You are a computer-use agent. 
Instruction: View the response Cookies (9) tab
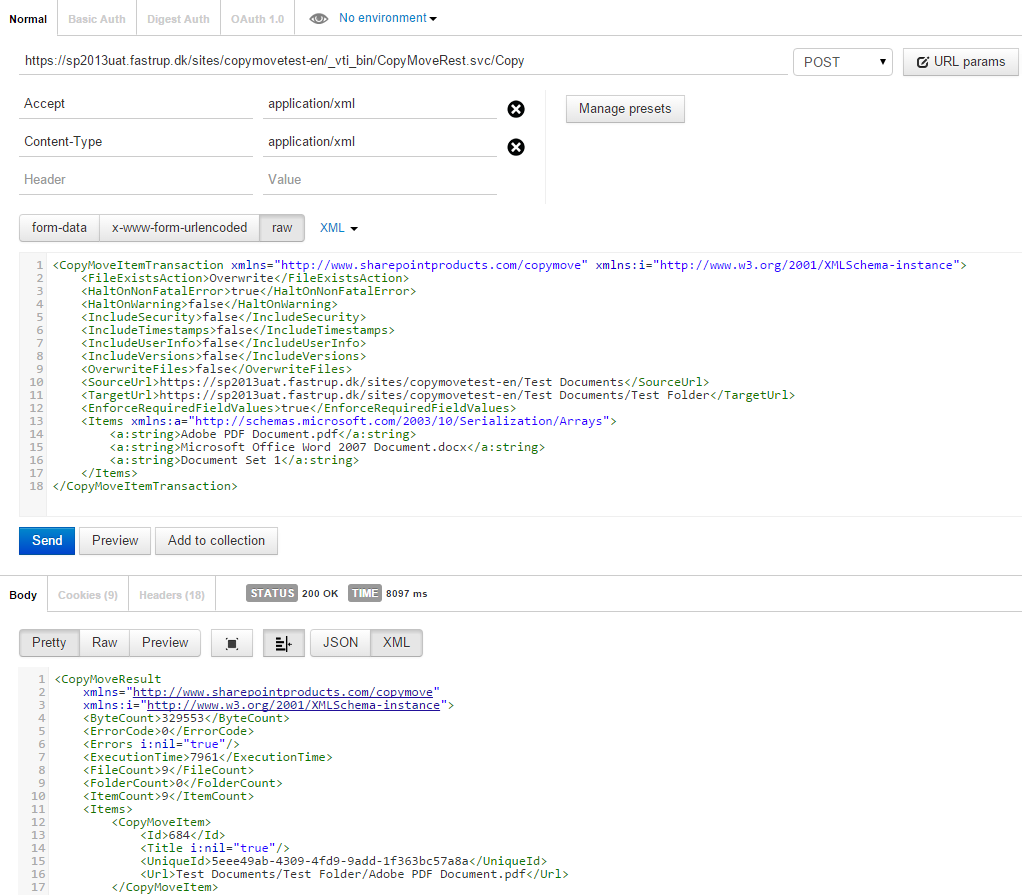click(87, 594)
